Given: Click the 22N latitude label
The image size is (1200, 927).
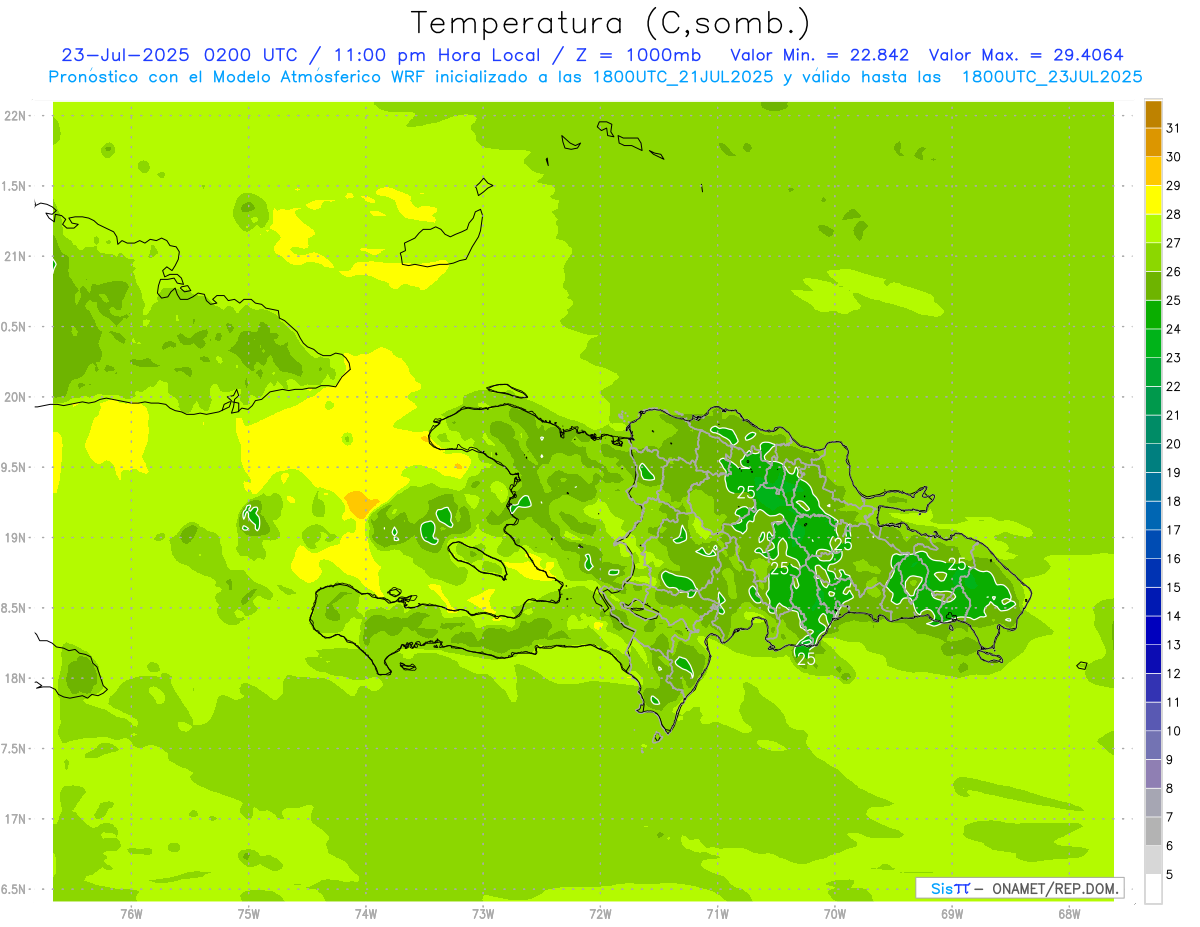Looking at the screenshot, I should tap(14, 116).
